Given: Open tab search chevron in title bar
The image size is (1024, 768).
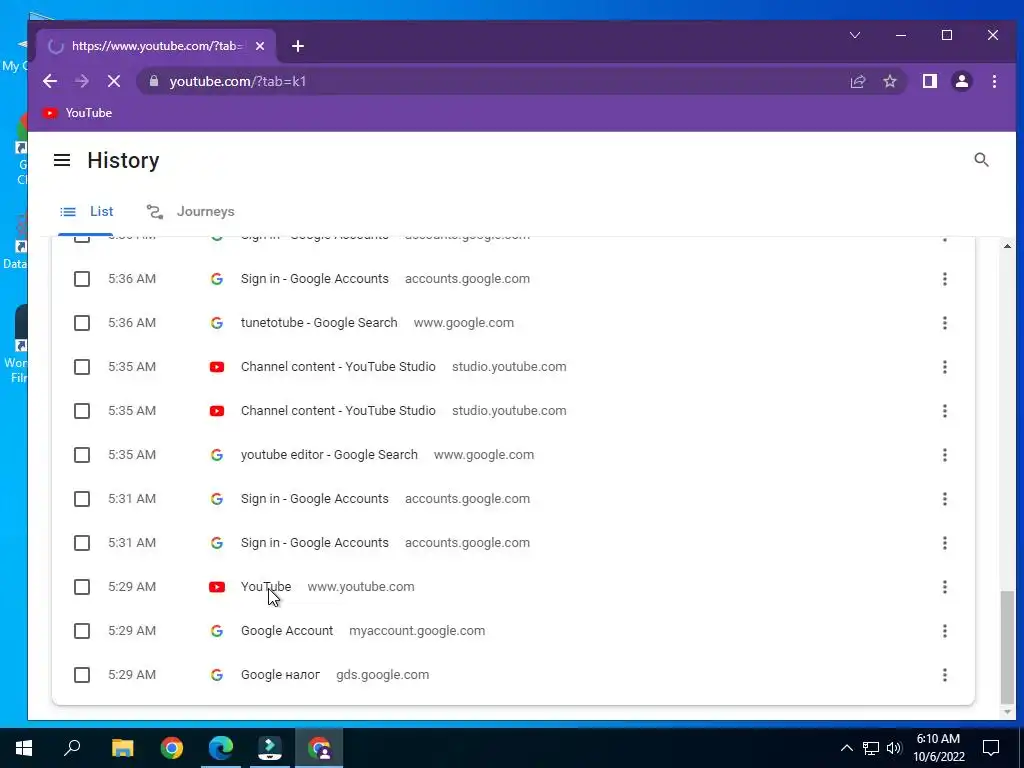Looking at the screenshot, I should click(854, 35).
